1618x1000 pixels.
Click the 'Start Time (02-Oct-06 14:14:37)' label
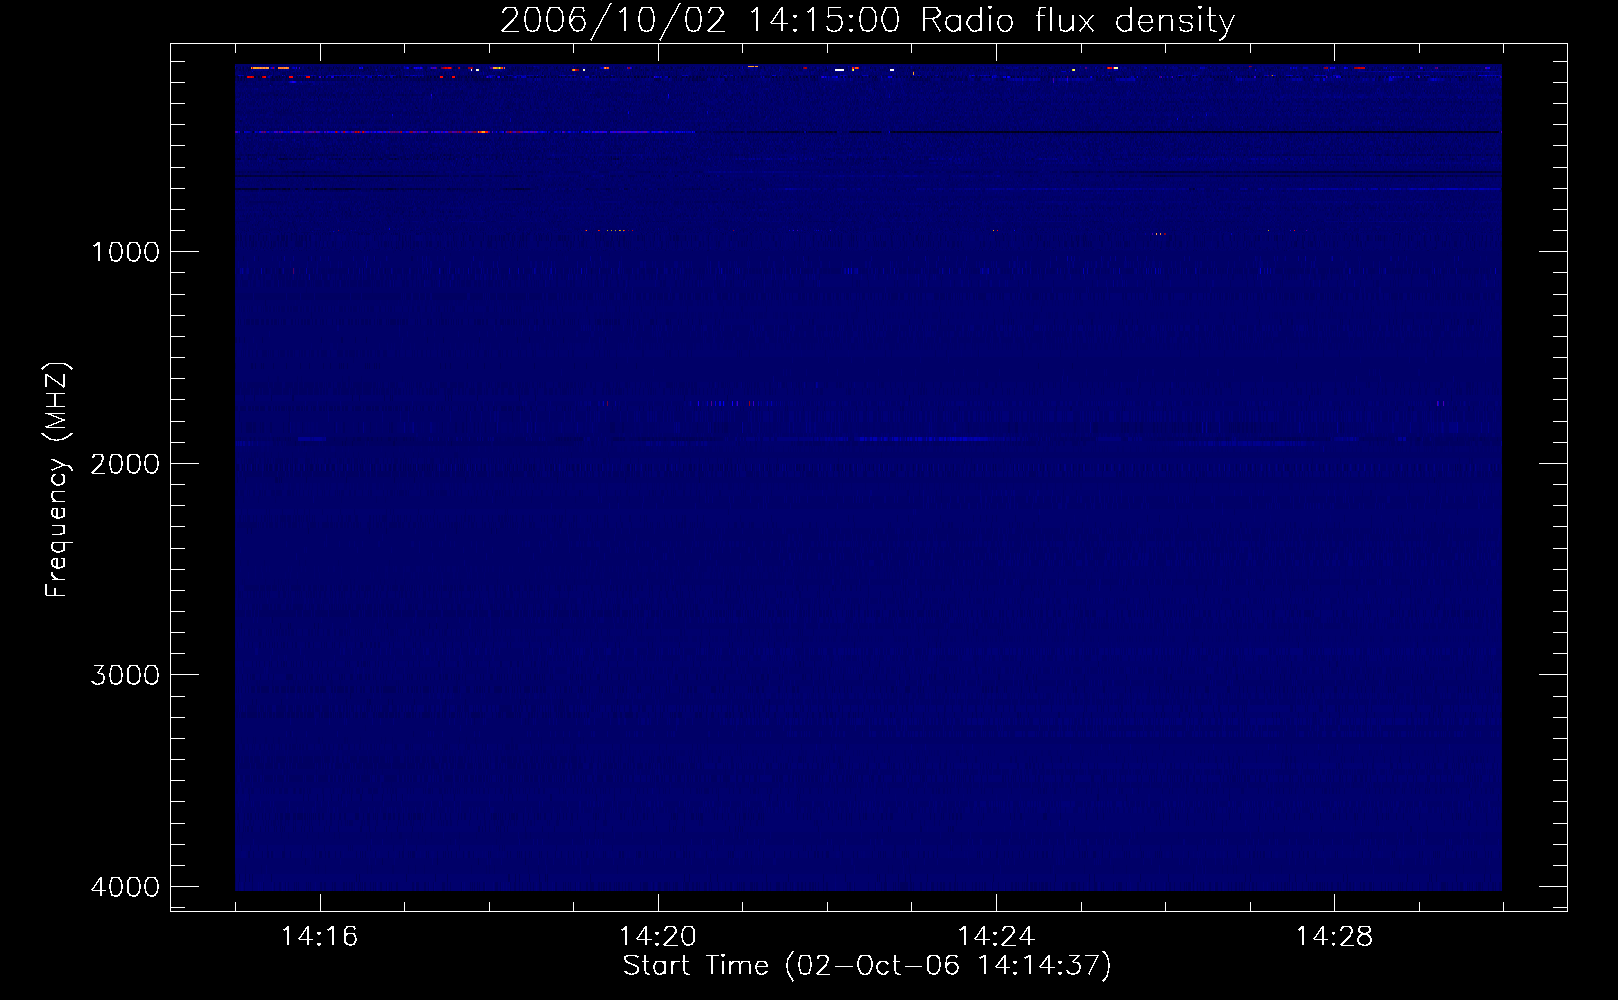(867, 966)
